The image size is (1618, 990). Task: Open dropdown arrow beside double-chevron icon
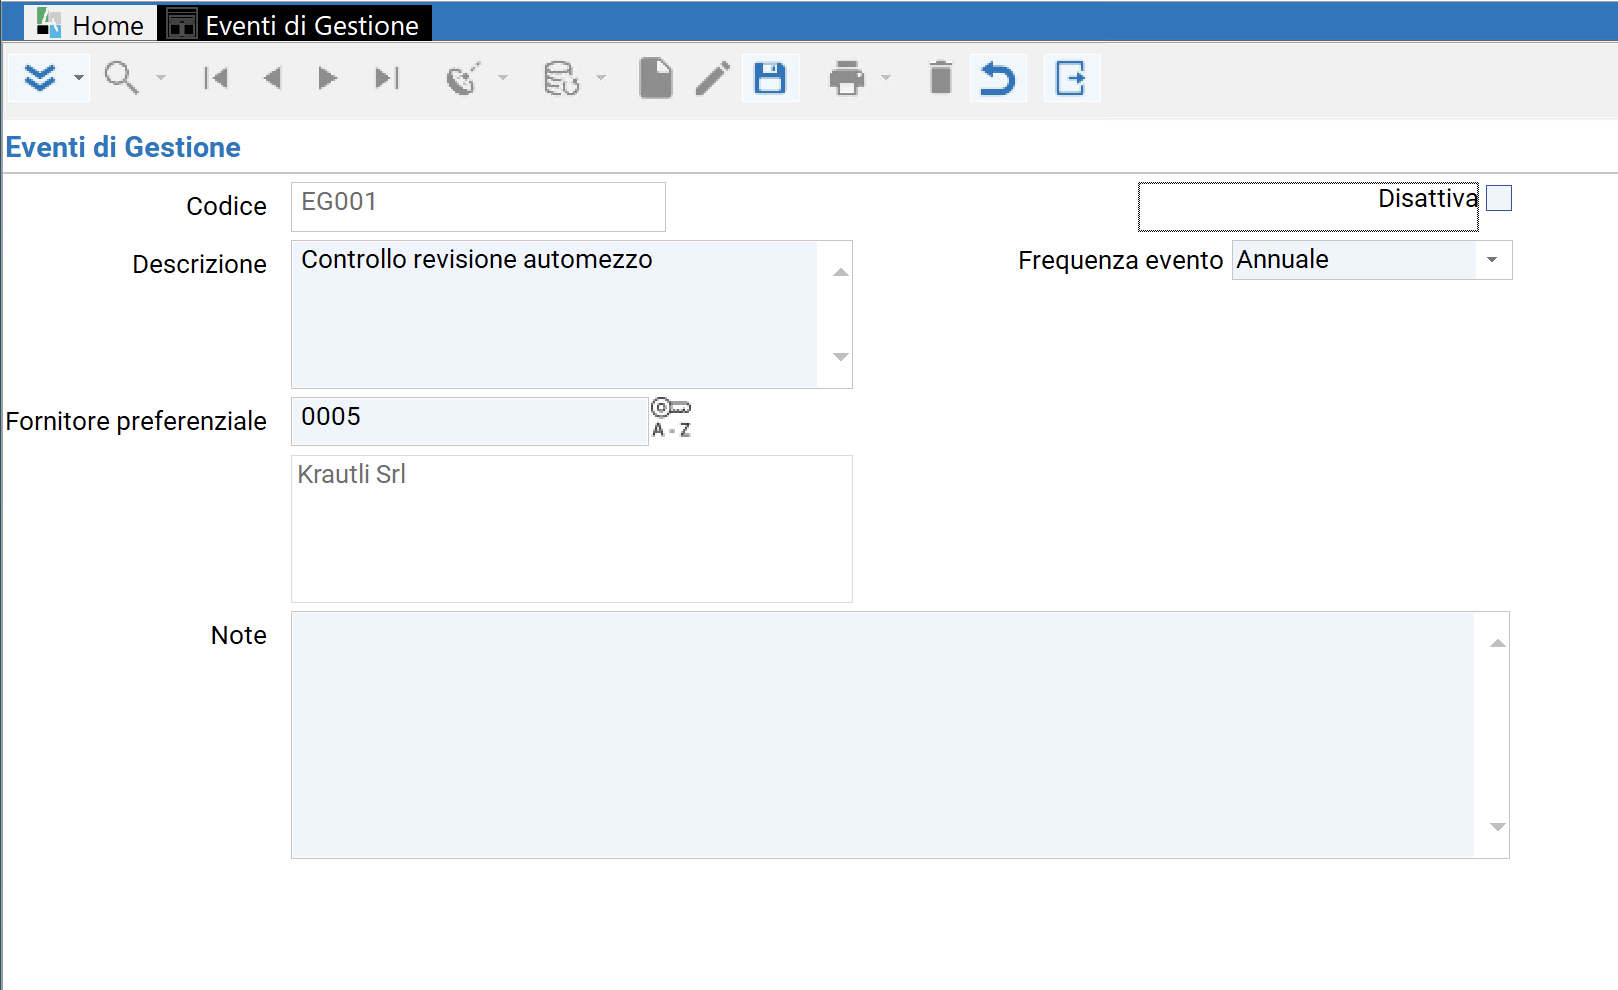click(x=78, y=78)
